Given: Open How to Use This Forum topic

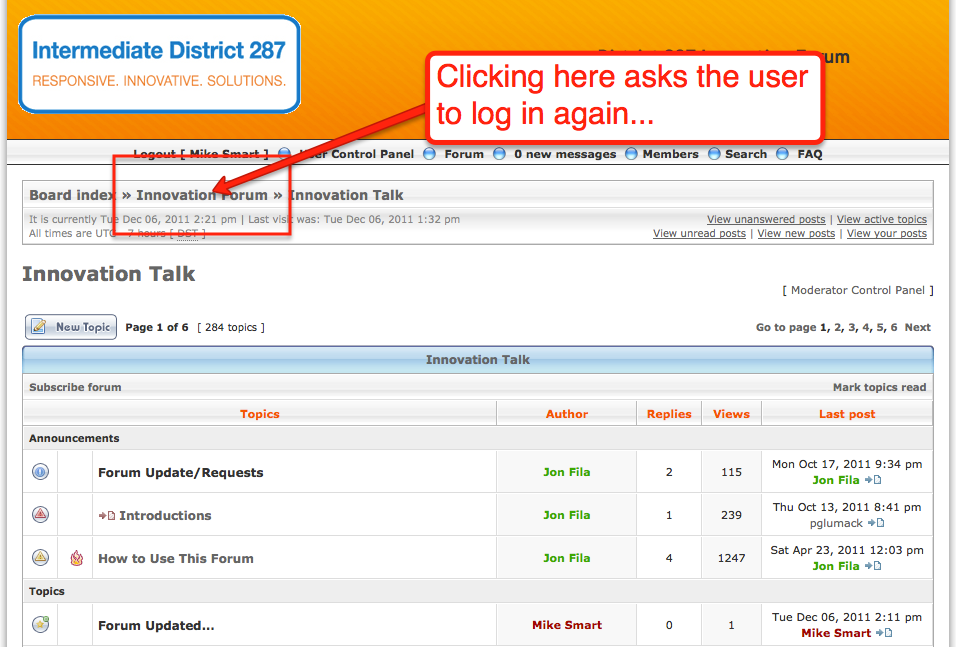Looking at the screenshot, I should click(175, 558).
